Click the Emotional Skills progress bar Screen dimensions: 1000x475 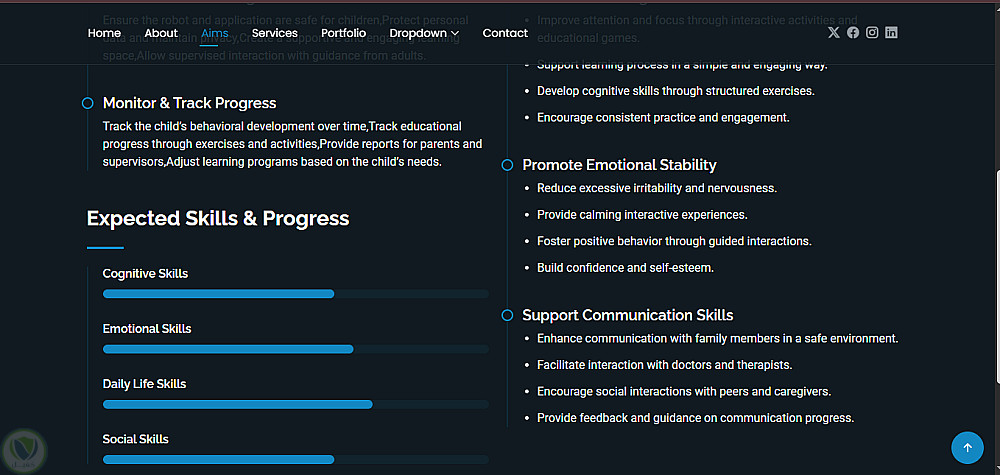pyautogui.click(x=295, y=349)
